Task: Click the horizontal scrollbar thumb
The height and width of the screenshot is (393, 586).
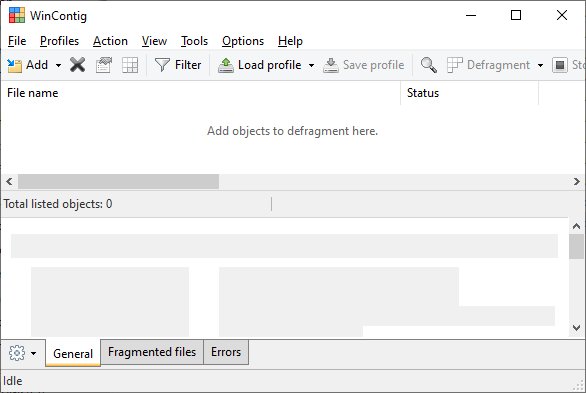Action: coord(118,182)
